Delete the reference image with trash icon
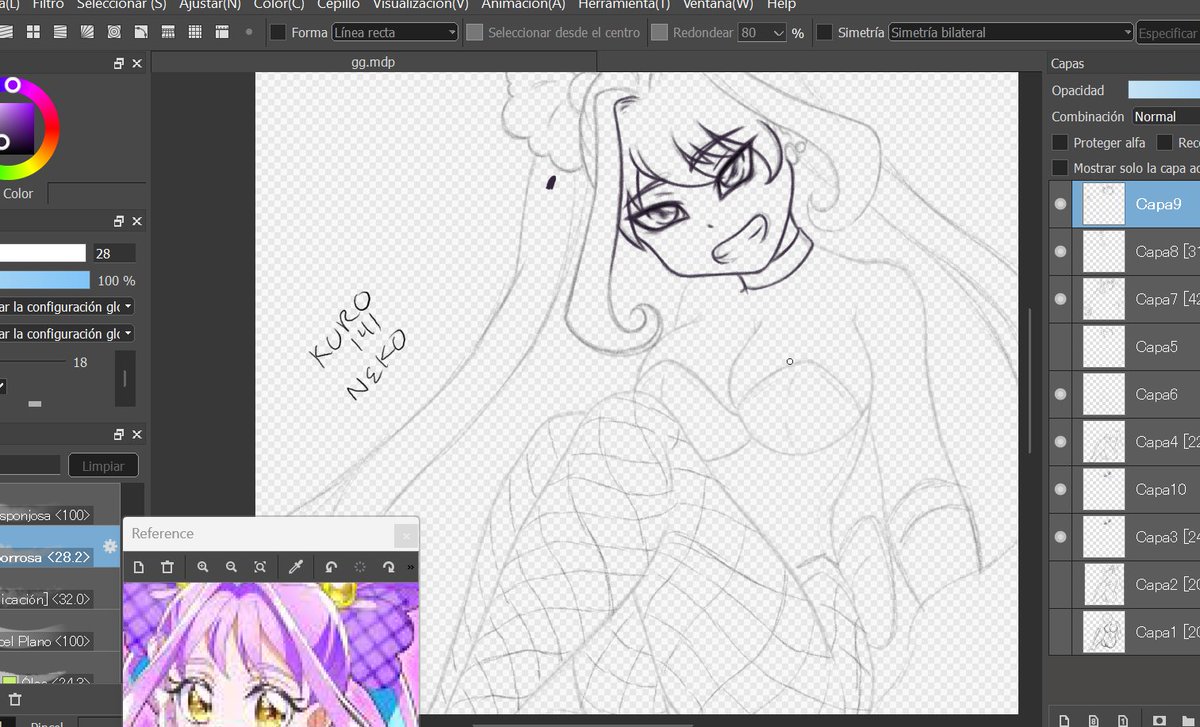Screen dimensions: 1200x727 [167, 567]
